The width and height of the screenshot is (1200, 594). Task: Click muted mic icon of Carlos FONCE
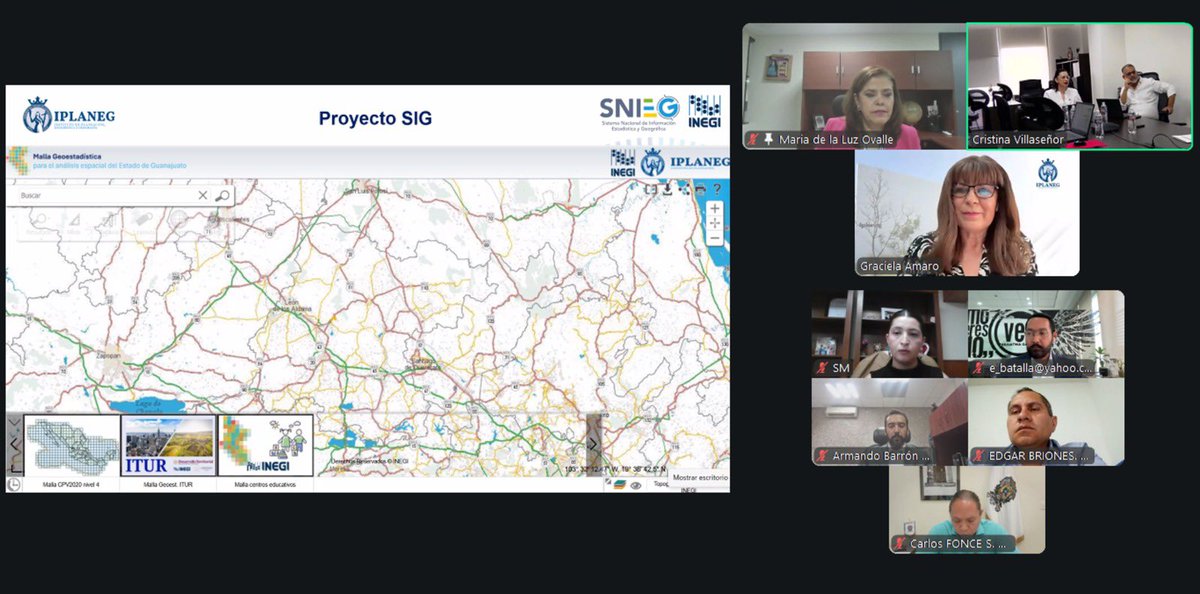(900, 544)
